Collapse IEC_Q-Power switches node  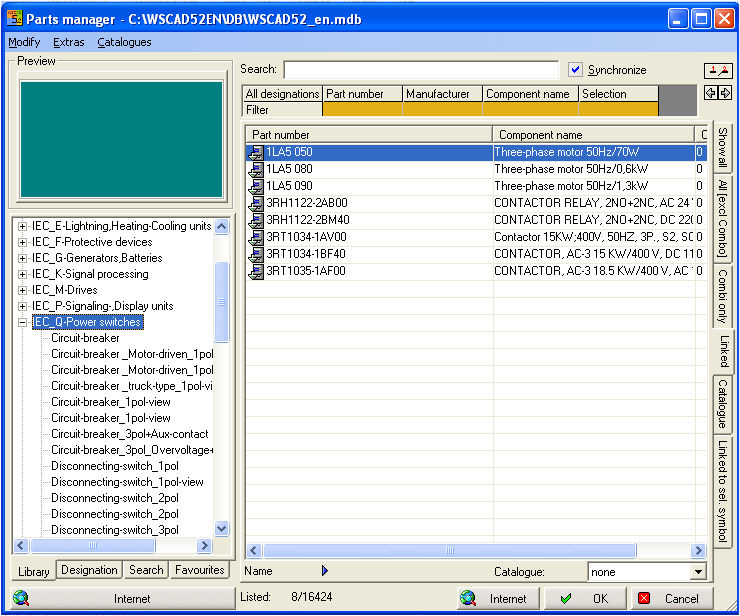coord(22,323)
